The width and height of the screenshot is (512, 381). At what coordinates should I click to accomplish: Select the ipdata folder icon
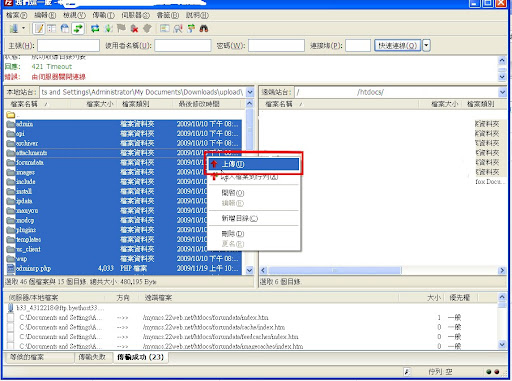pos(11,201)
